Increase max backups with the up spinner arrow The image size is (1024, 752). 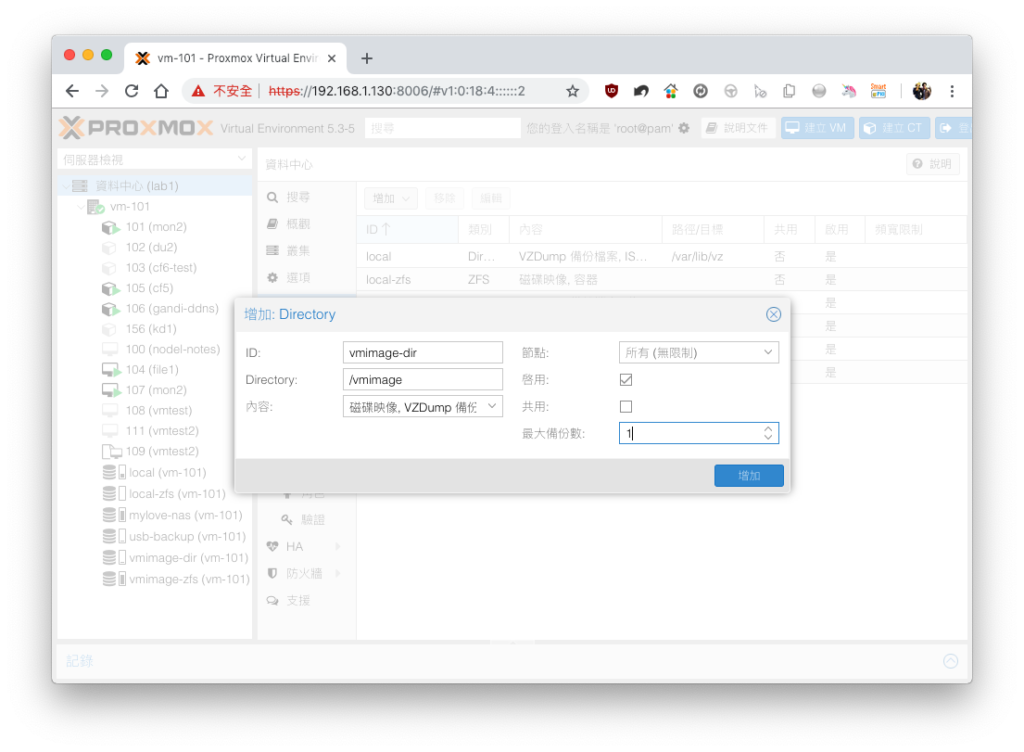tap(768, 428)
